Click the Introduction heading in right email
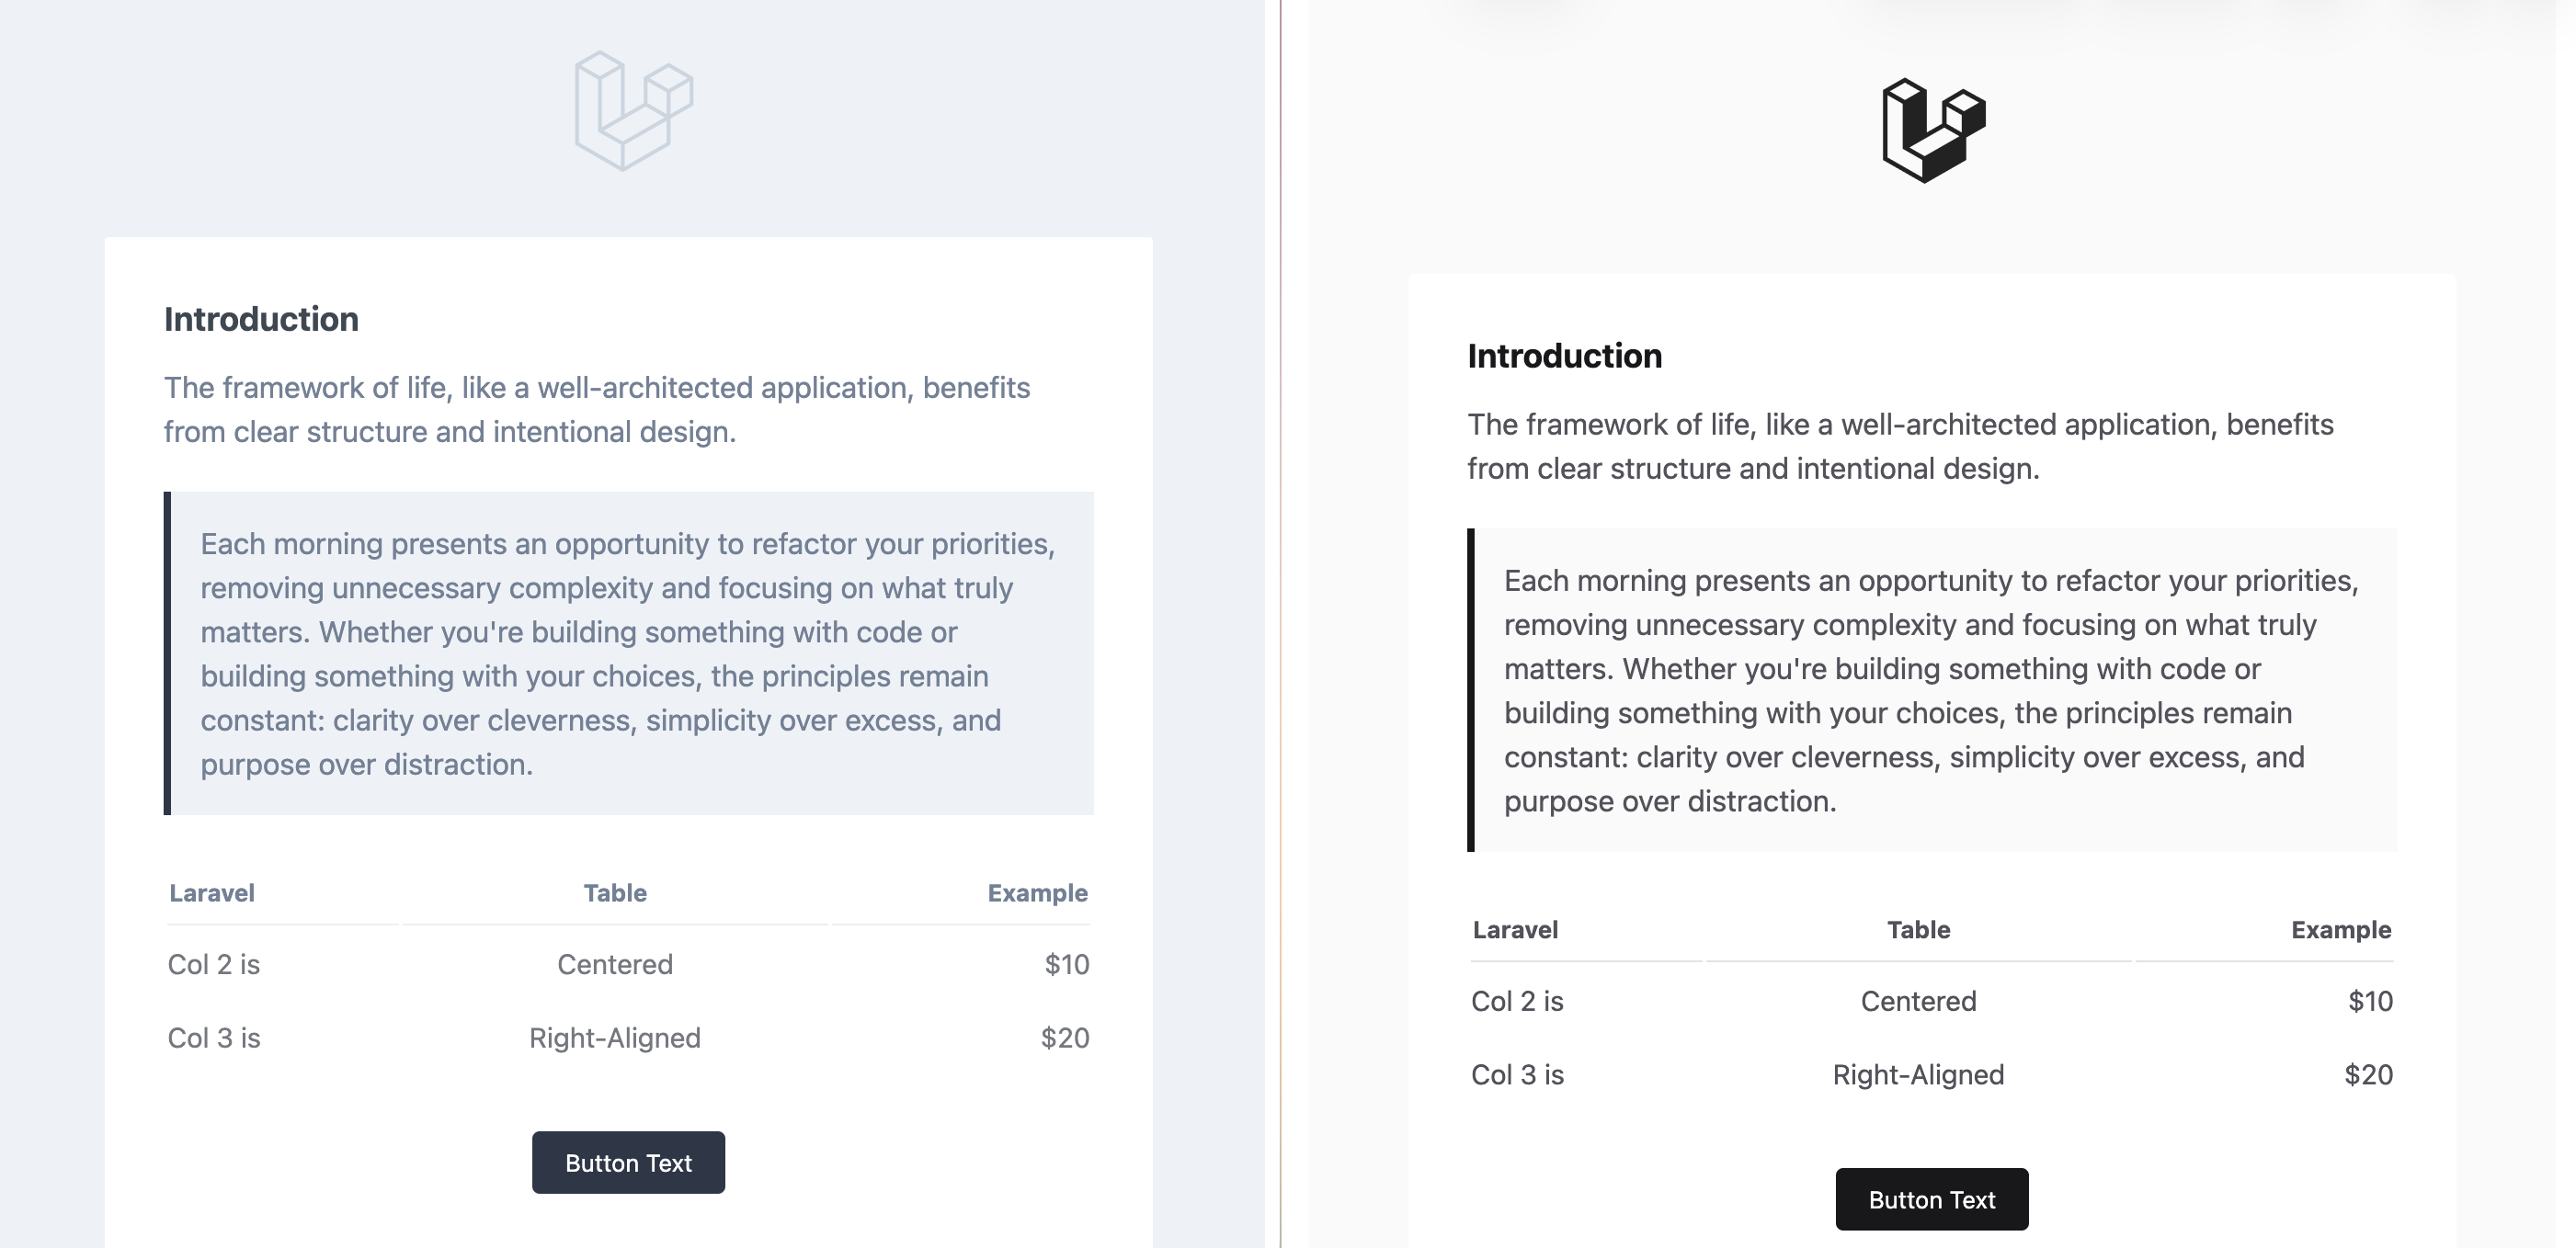The image size is (2576, 1248). [1564, 356]
